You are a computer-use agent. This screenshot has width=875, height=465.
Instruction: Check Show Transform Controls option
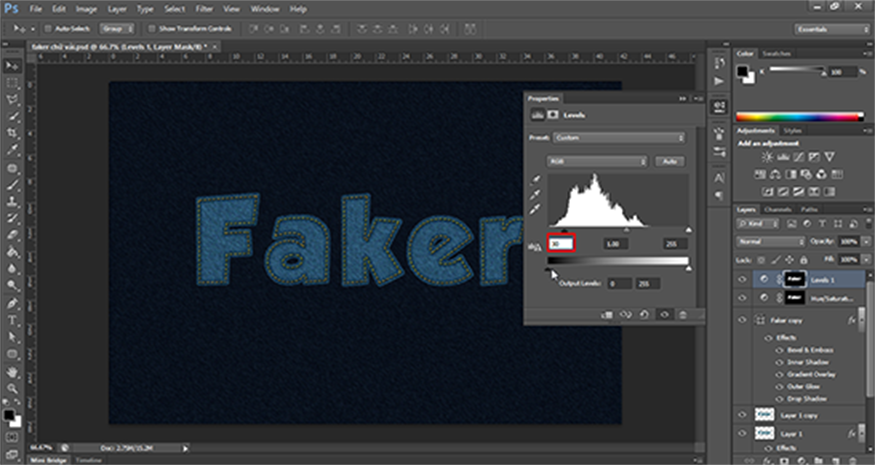click(x=150, y=28)
